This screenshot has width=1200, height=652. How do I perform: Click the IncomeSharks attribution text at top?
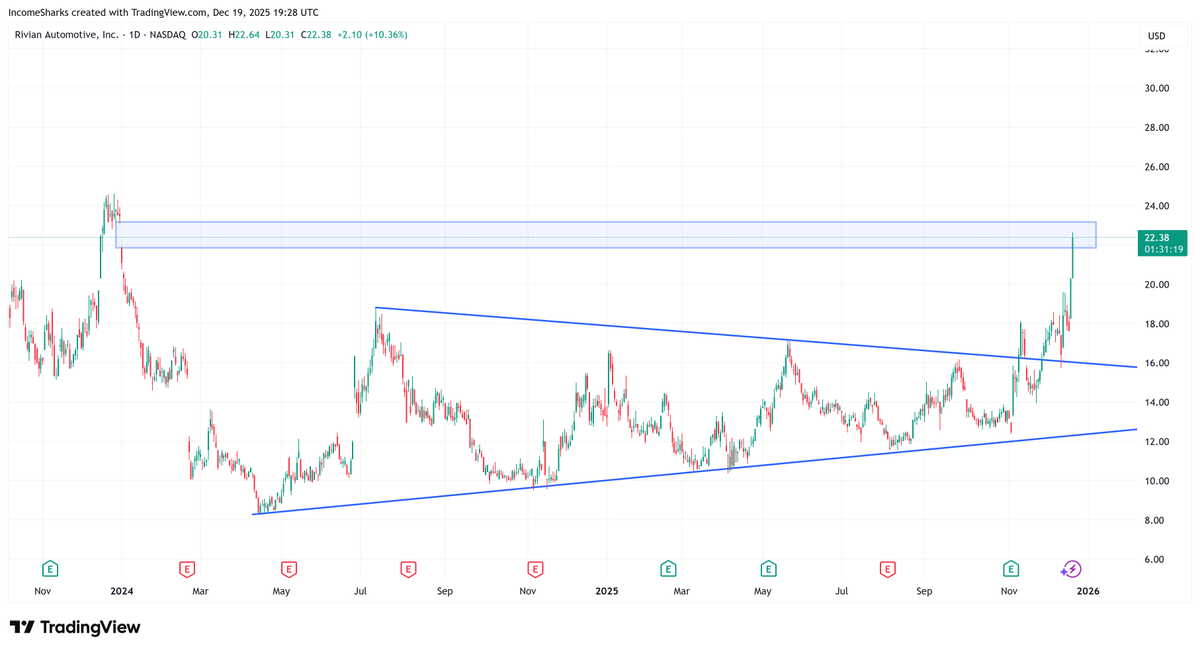point(164,12)
